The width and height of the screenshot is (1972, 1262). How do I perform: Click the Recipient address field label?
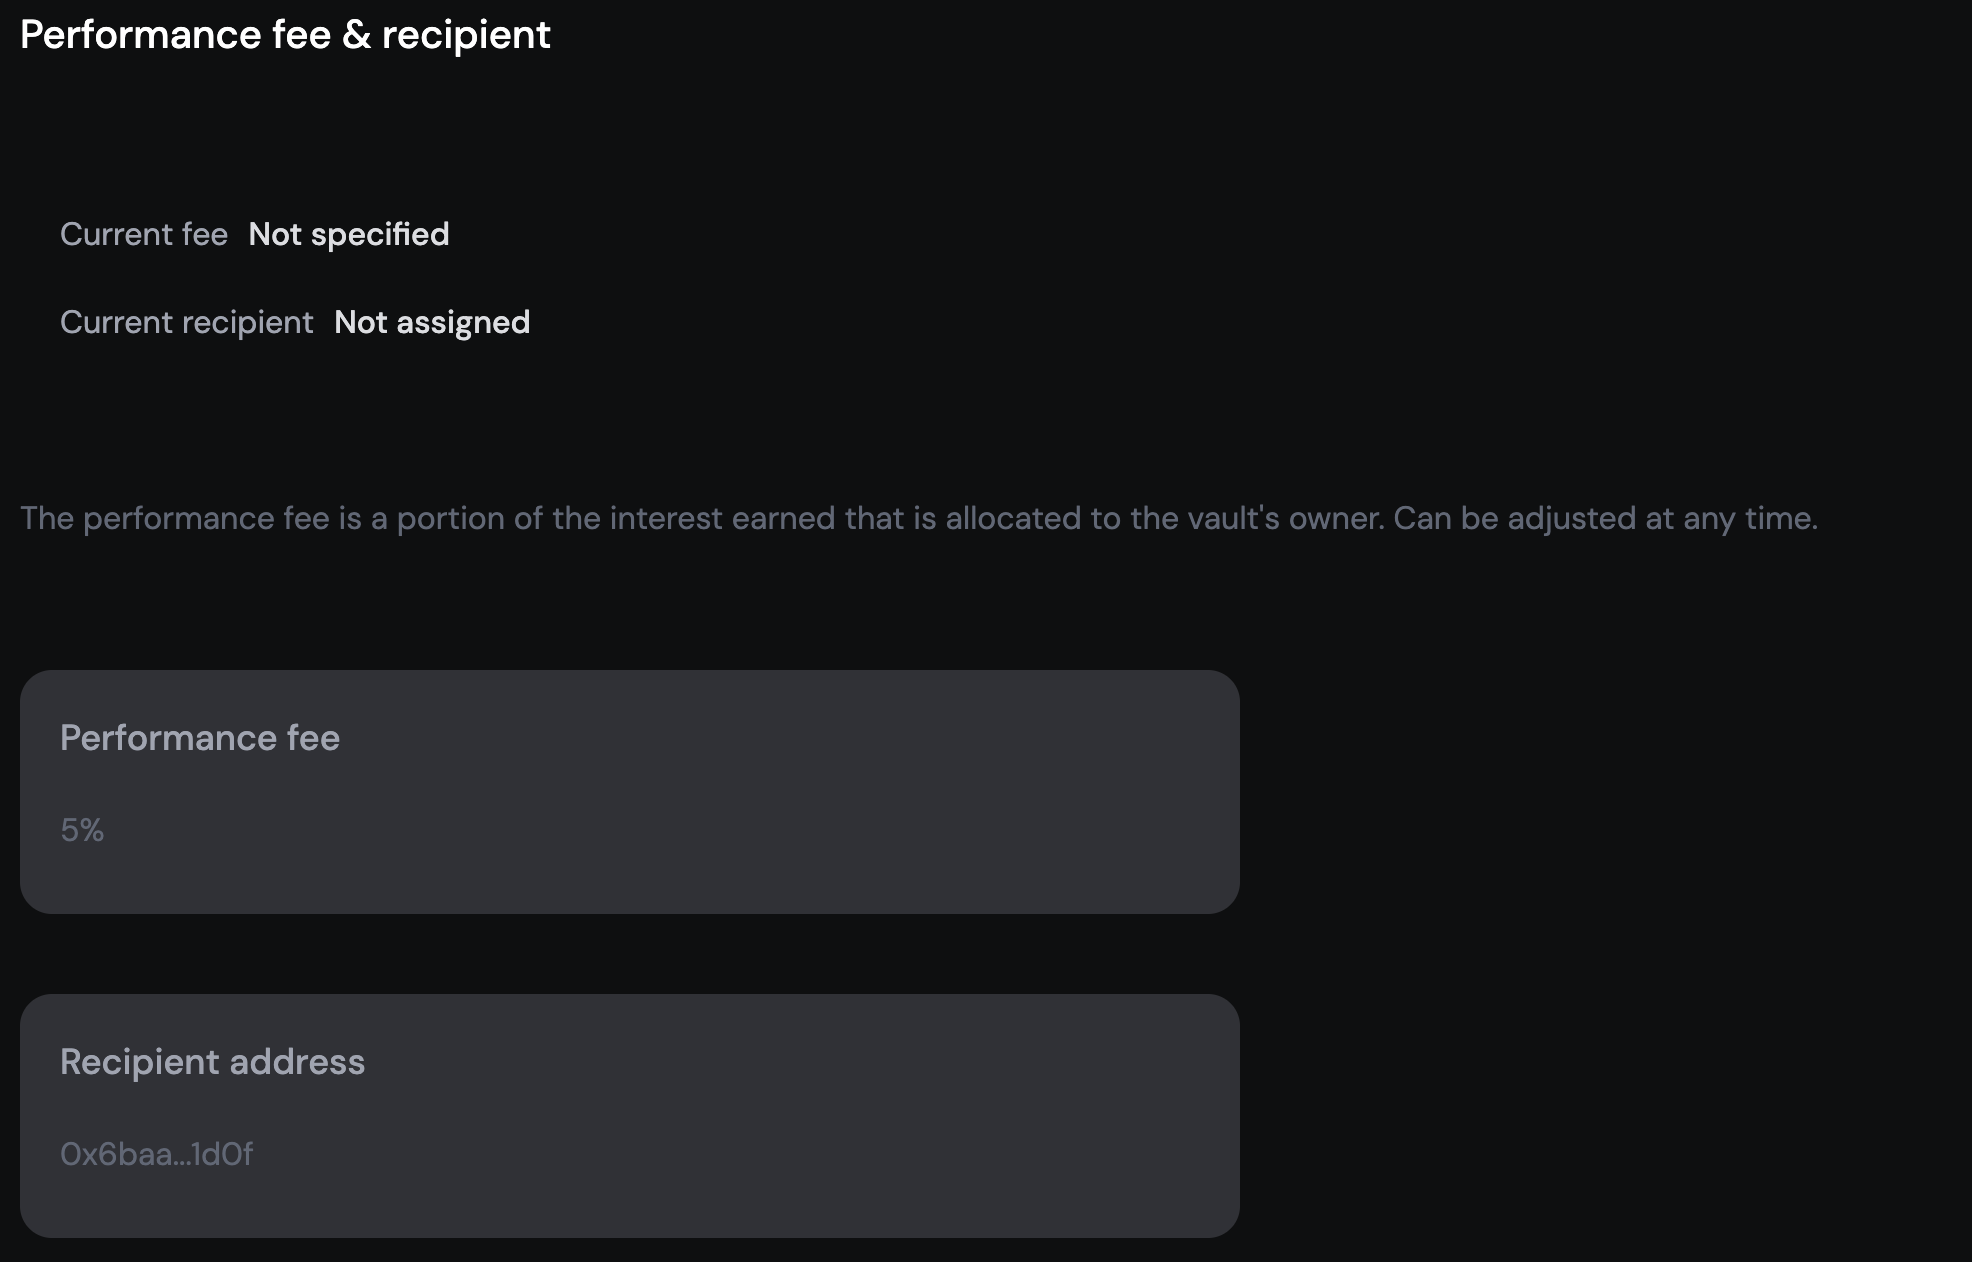(212, 1062)
